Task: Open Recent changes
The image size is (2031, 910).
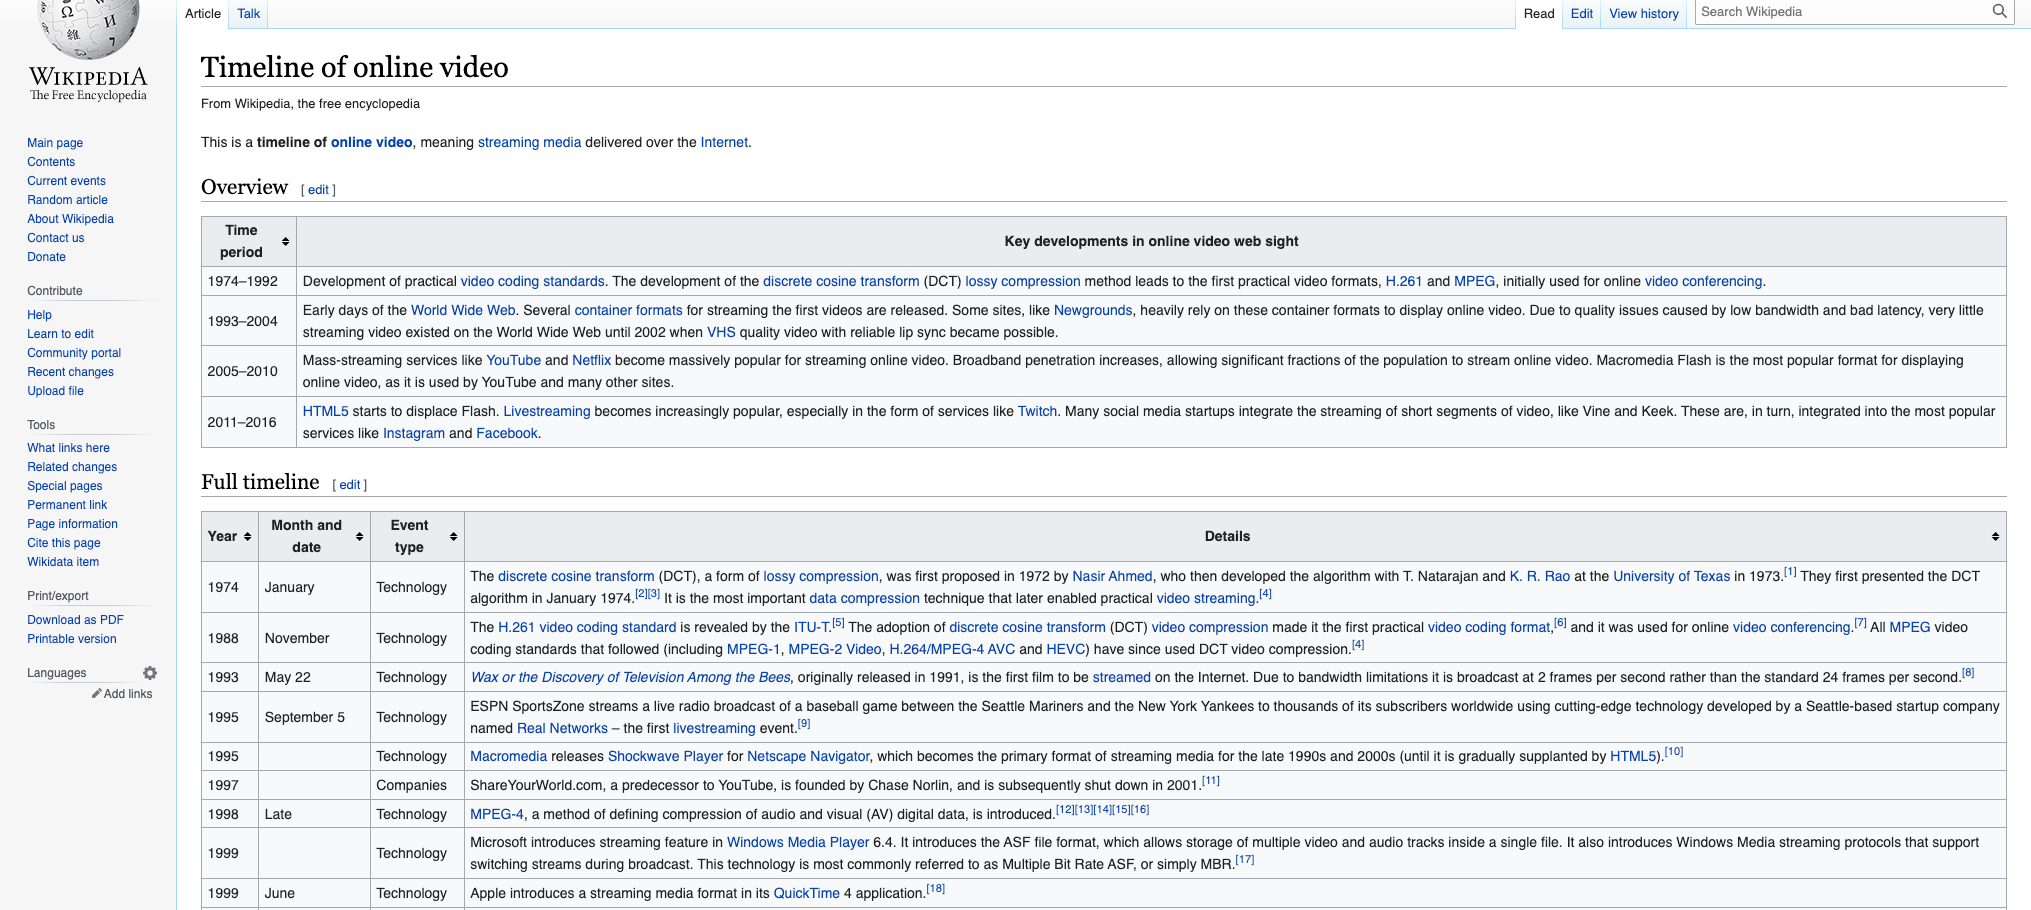Action: click(x=70, y=372)
